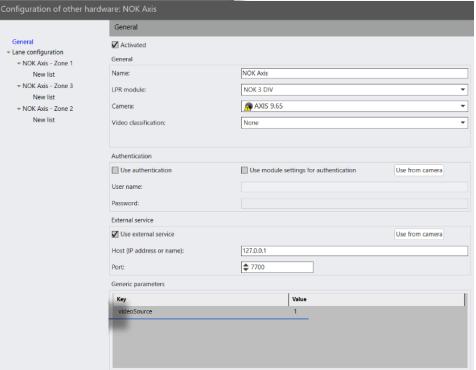Click the Value column header

point(377,299)
